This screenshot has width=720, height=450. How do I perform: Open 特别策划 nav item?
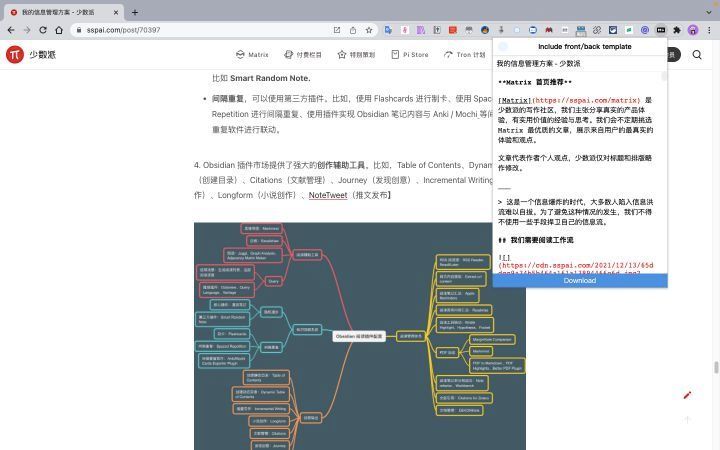(356, 55)
